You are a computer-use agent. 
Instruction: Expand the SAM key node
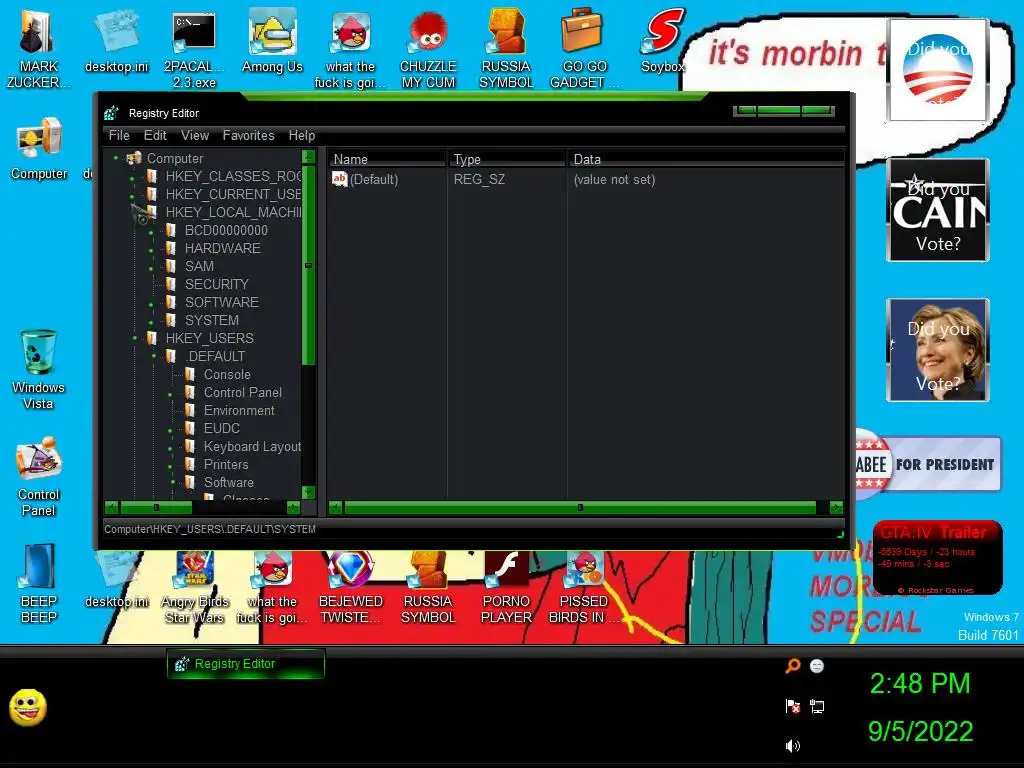pyautogui.click(x=152, y=268)
